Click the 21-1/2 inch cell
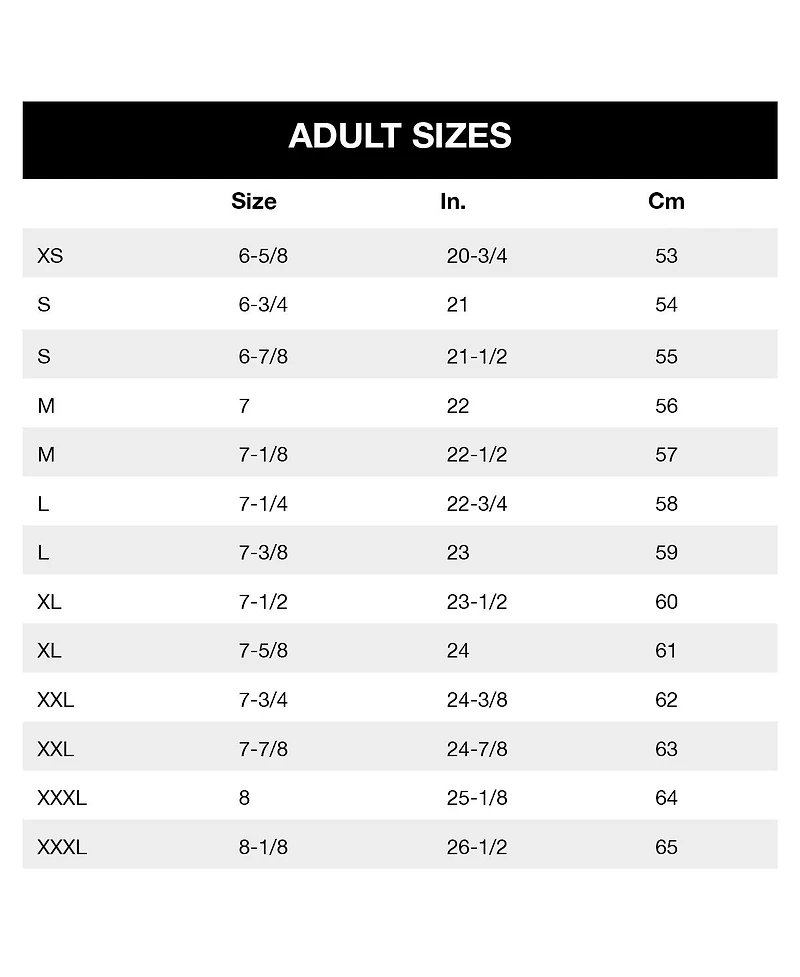800x977 pixels. (x=477, y=357)
